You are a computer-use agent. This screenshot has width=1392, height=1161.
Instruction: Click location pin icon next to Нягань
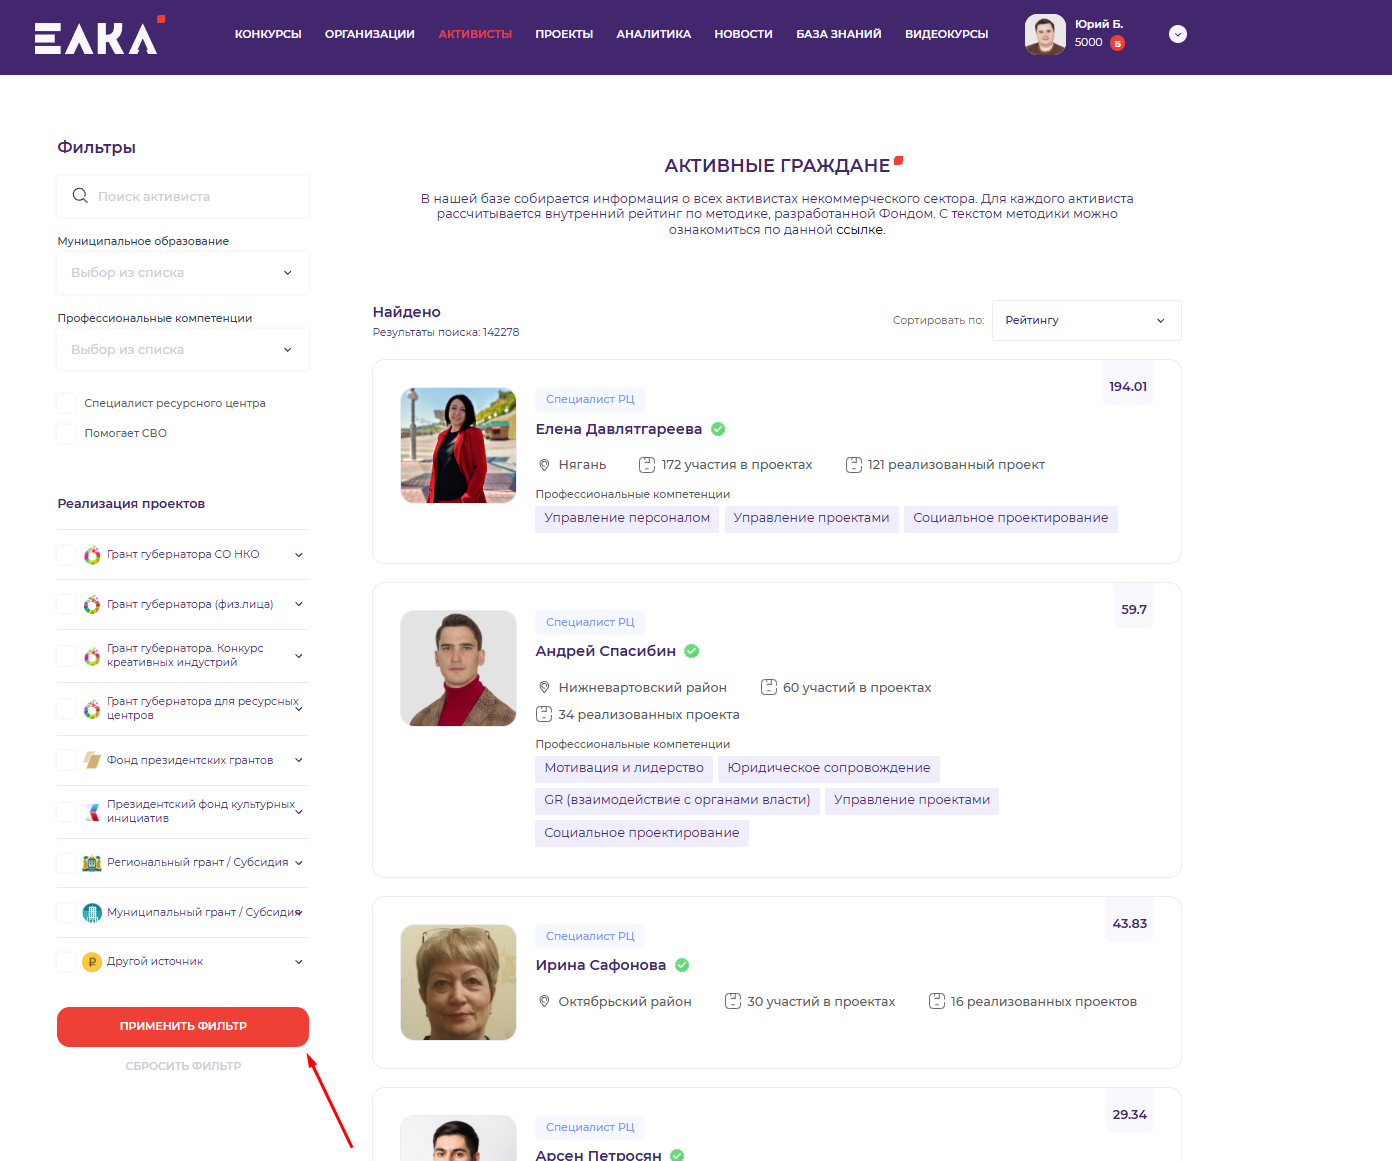544,465
